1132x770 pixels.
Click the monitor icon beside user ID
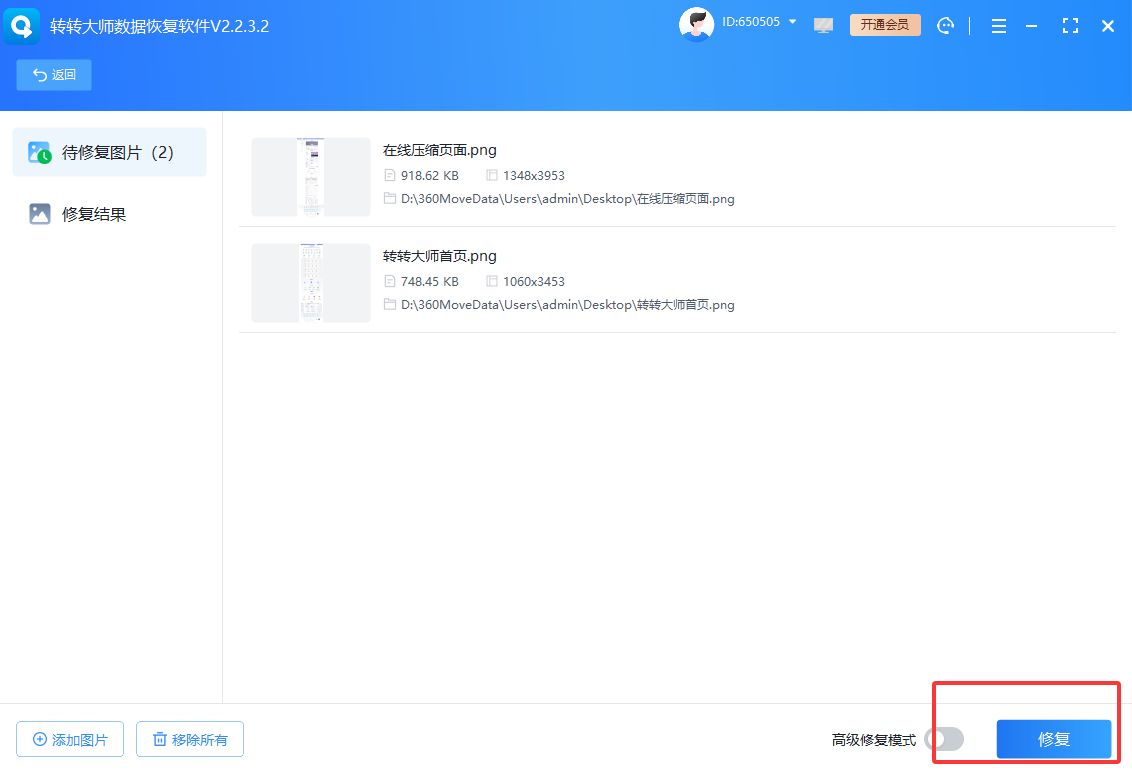(823, 25)
